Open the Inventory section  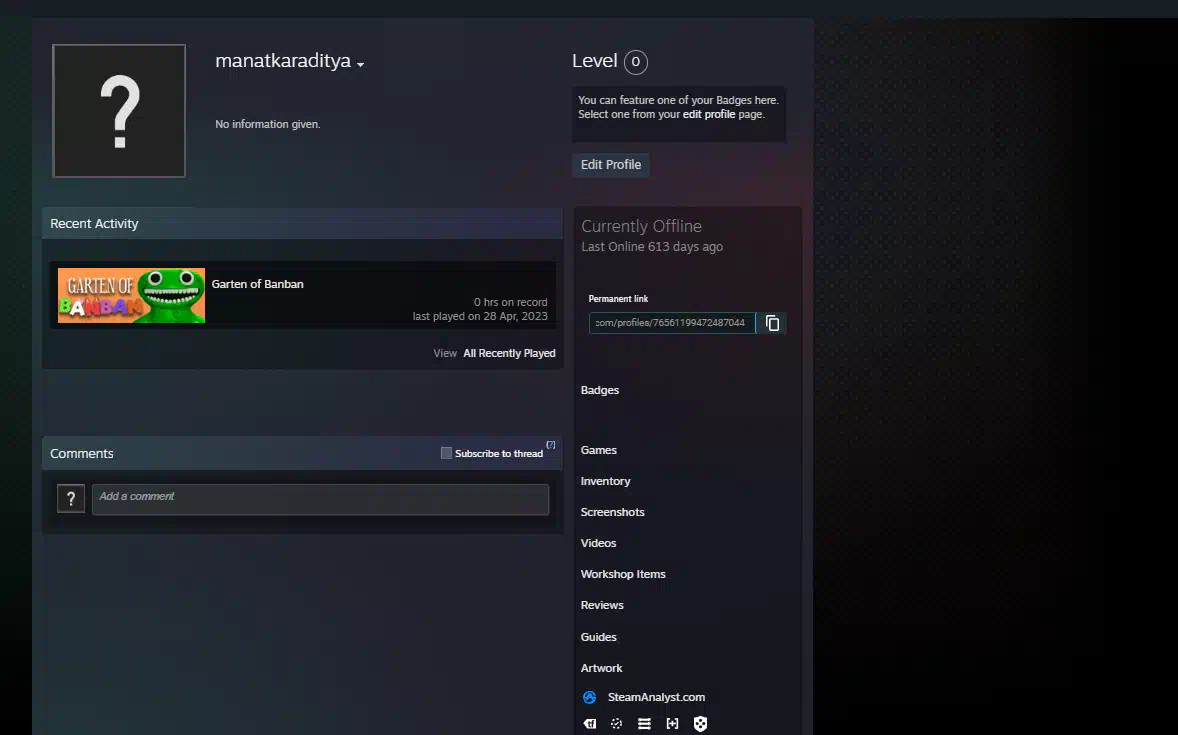click(606, 481)
